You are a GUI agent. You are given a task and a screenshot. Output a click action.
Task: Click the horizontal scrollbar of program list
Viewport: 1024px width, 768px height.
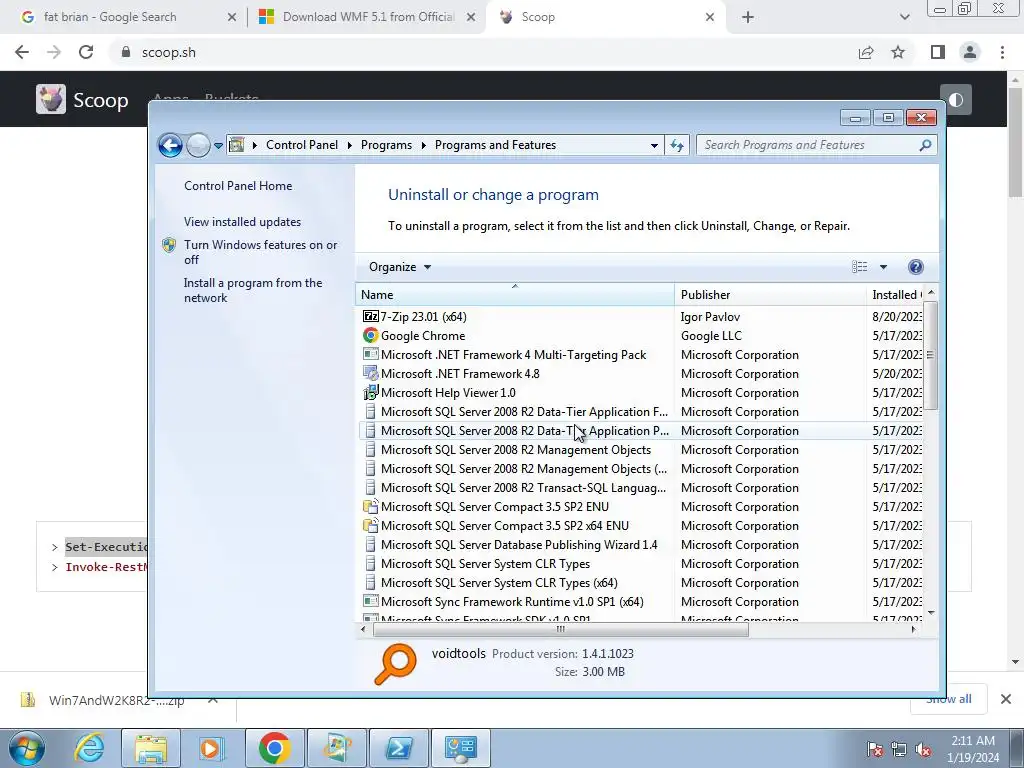[x=560, y=630]
